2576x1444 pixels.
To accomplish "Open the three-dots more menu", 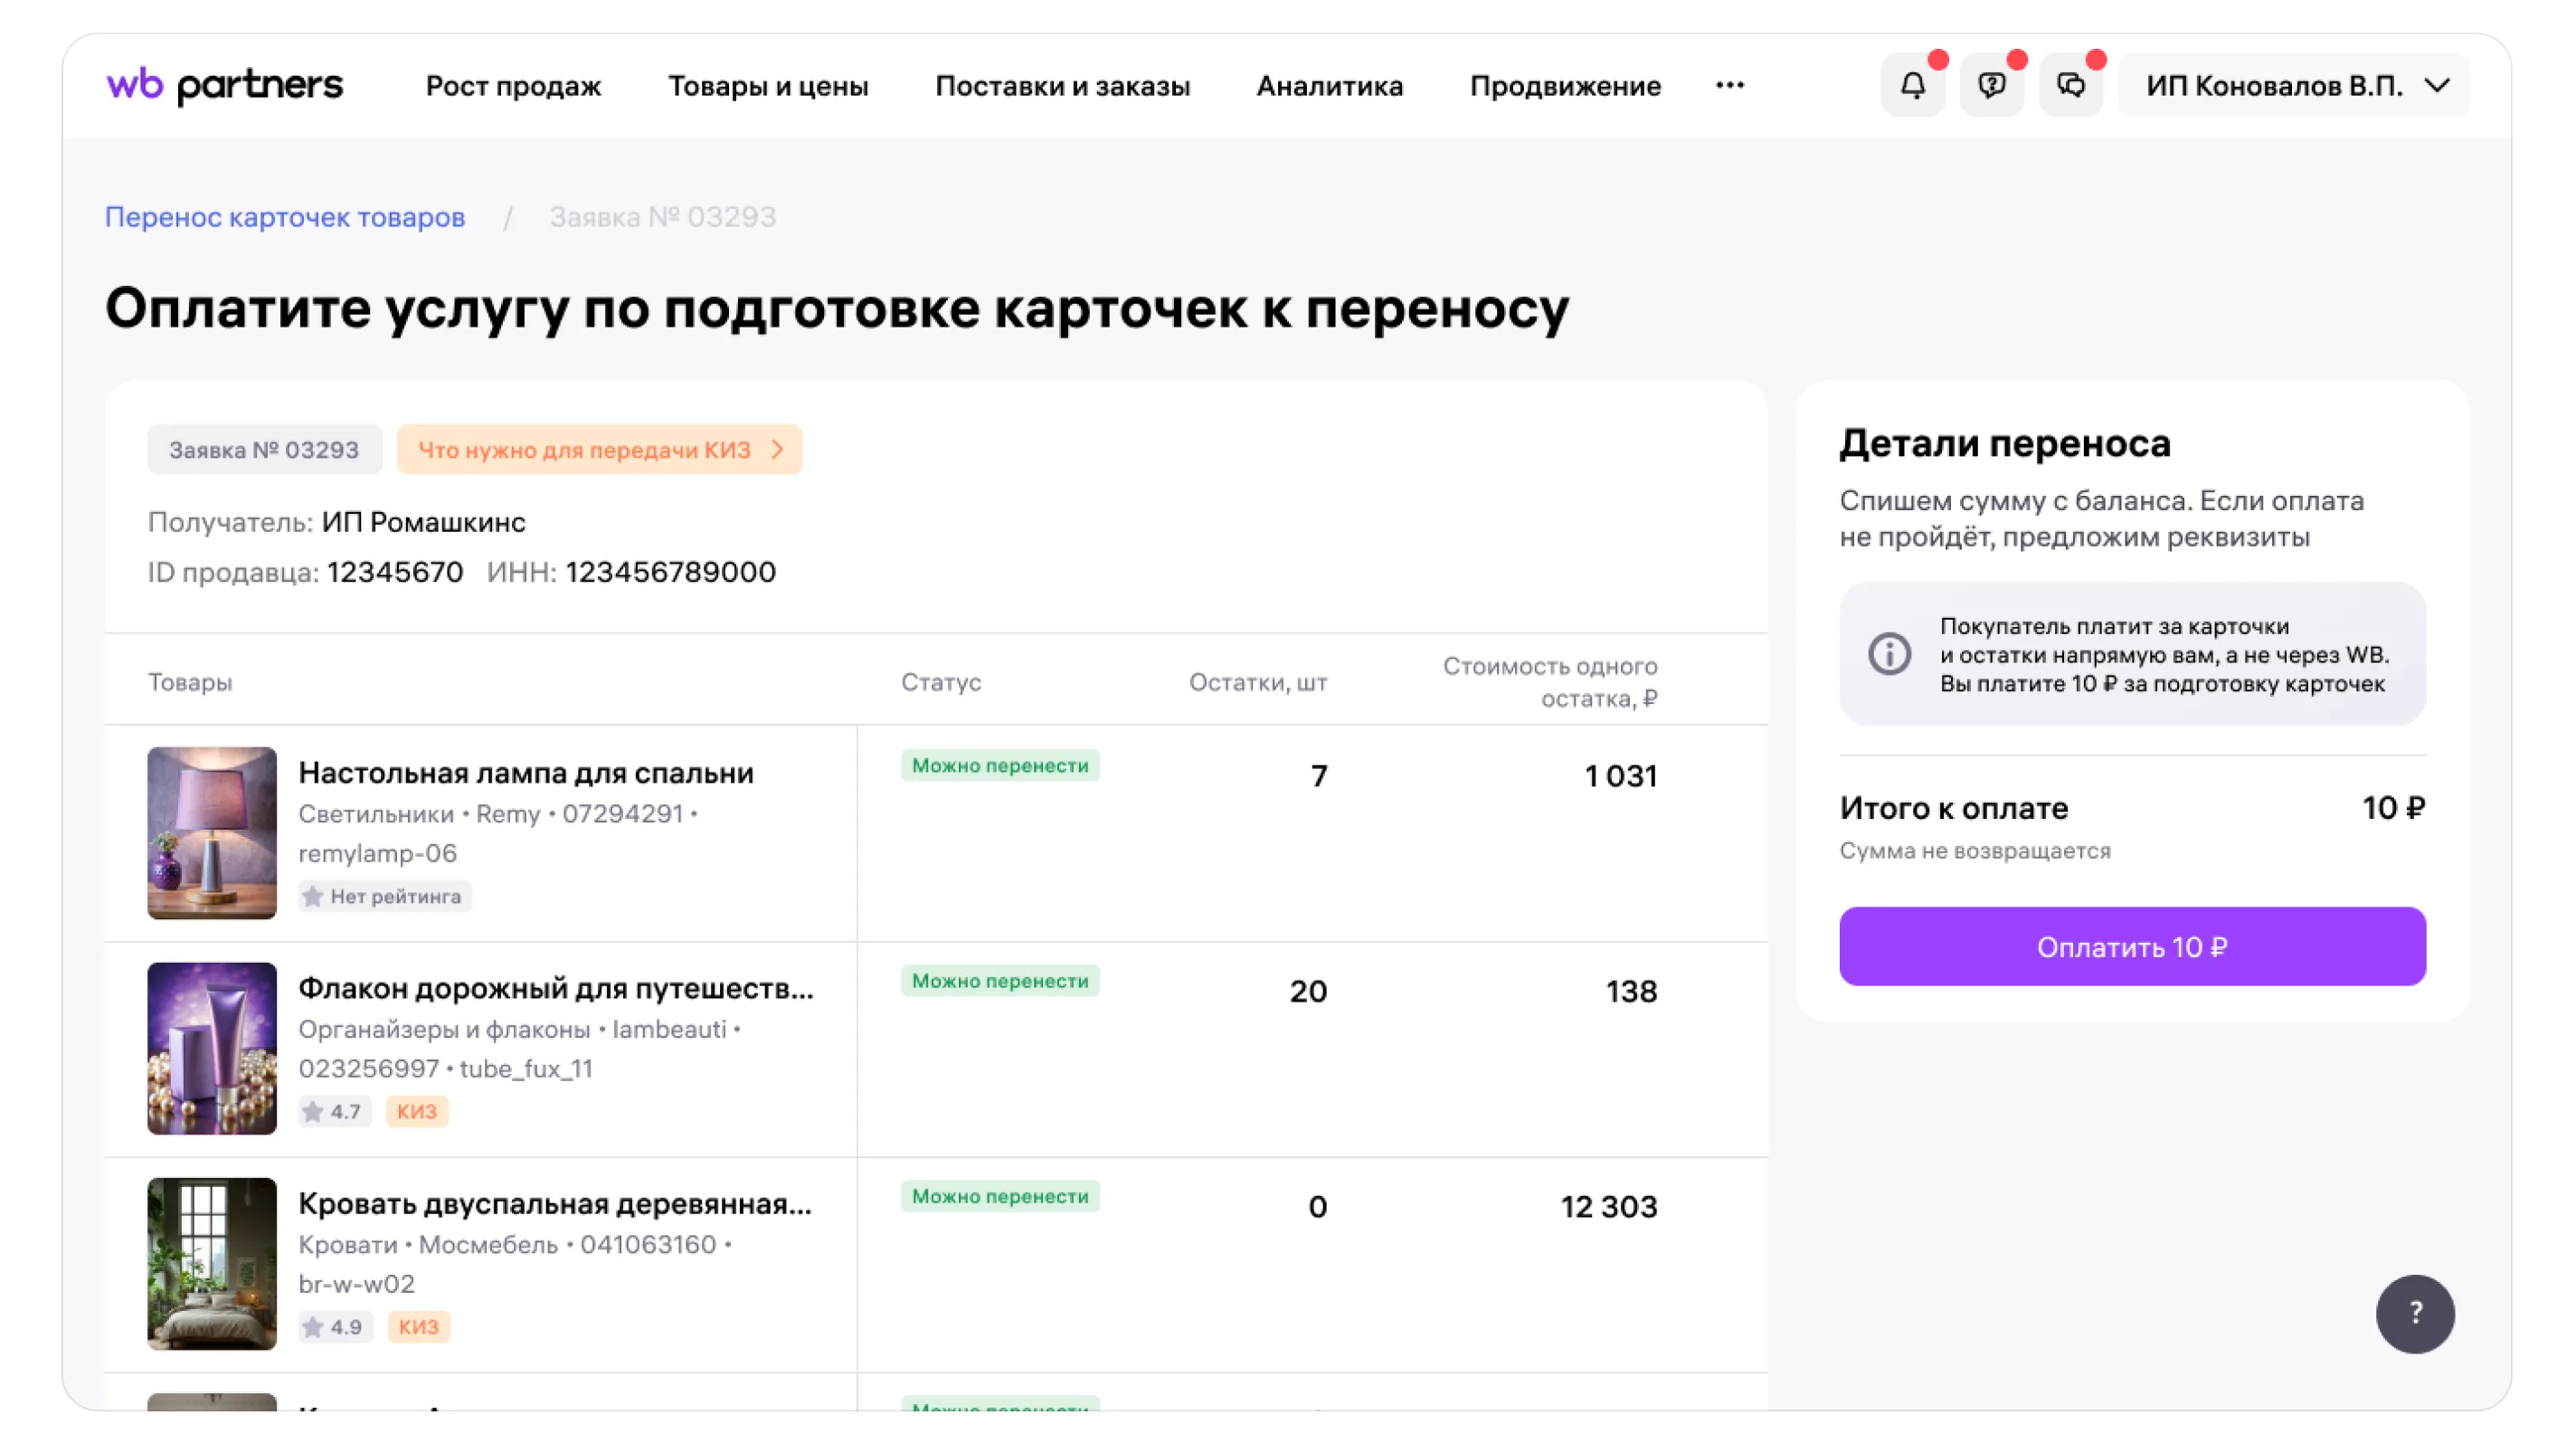I will pyautogui.click(x=1729, y=86).
